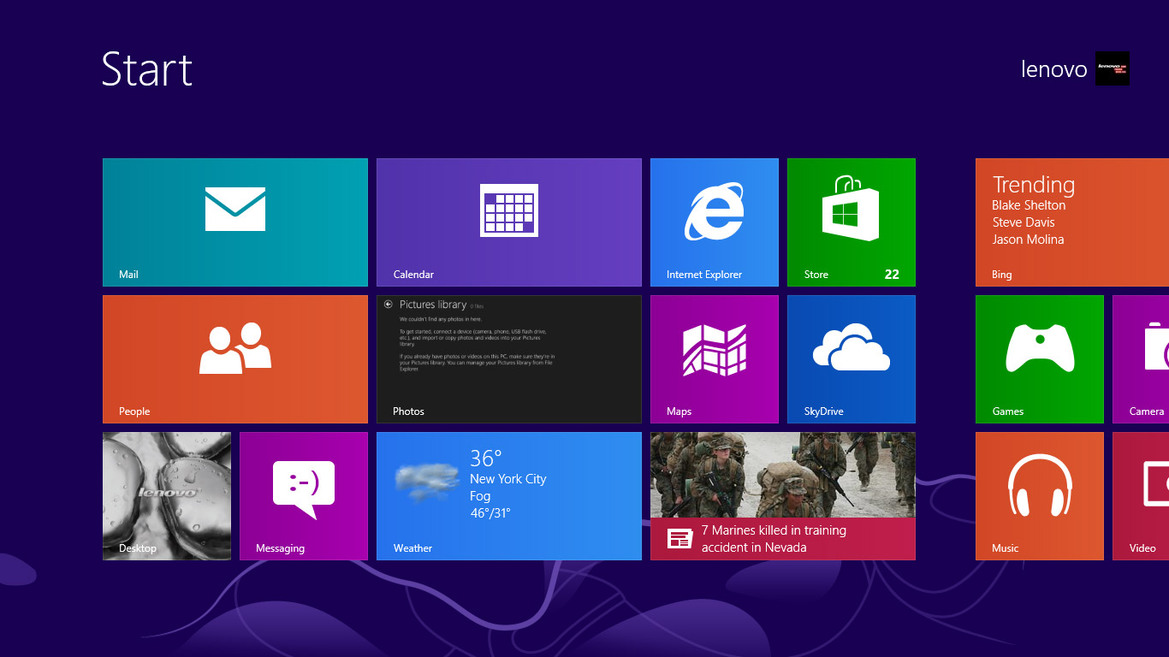Click the lenovo user account name

[x=1053, y=69]
